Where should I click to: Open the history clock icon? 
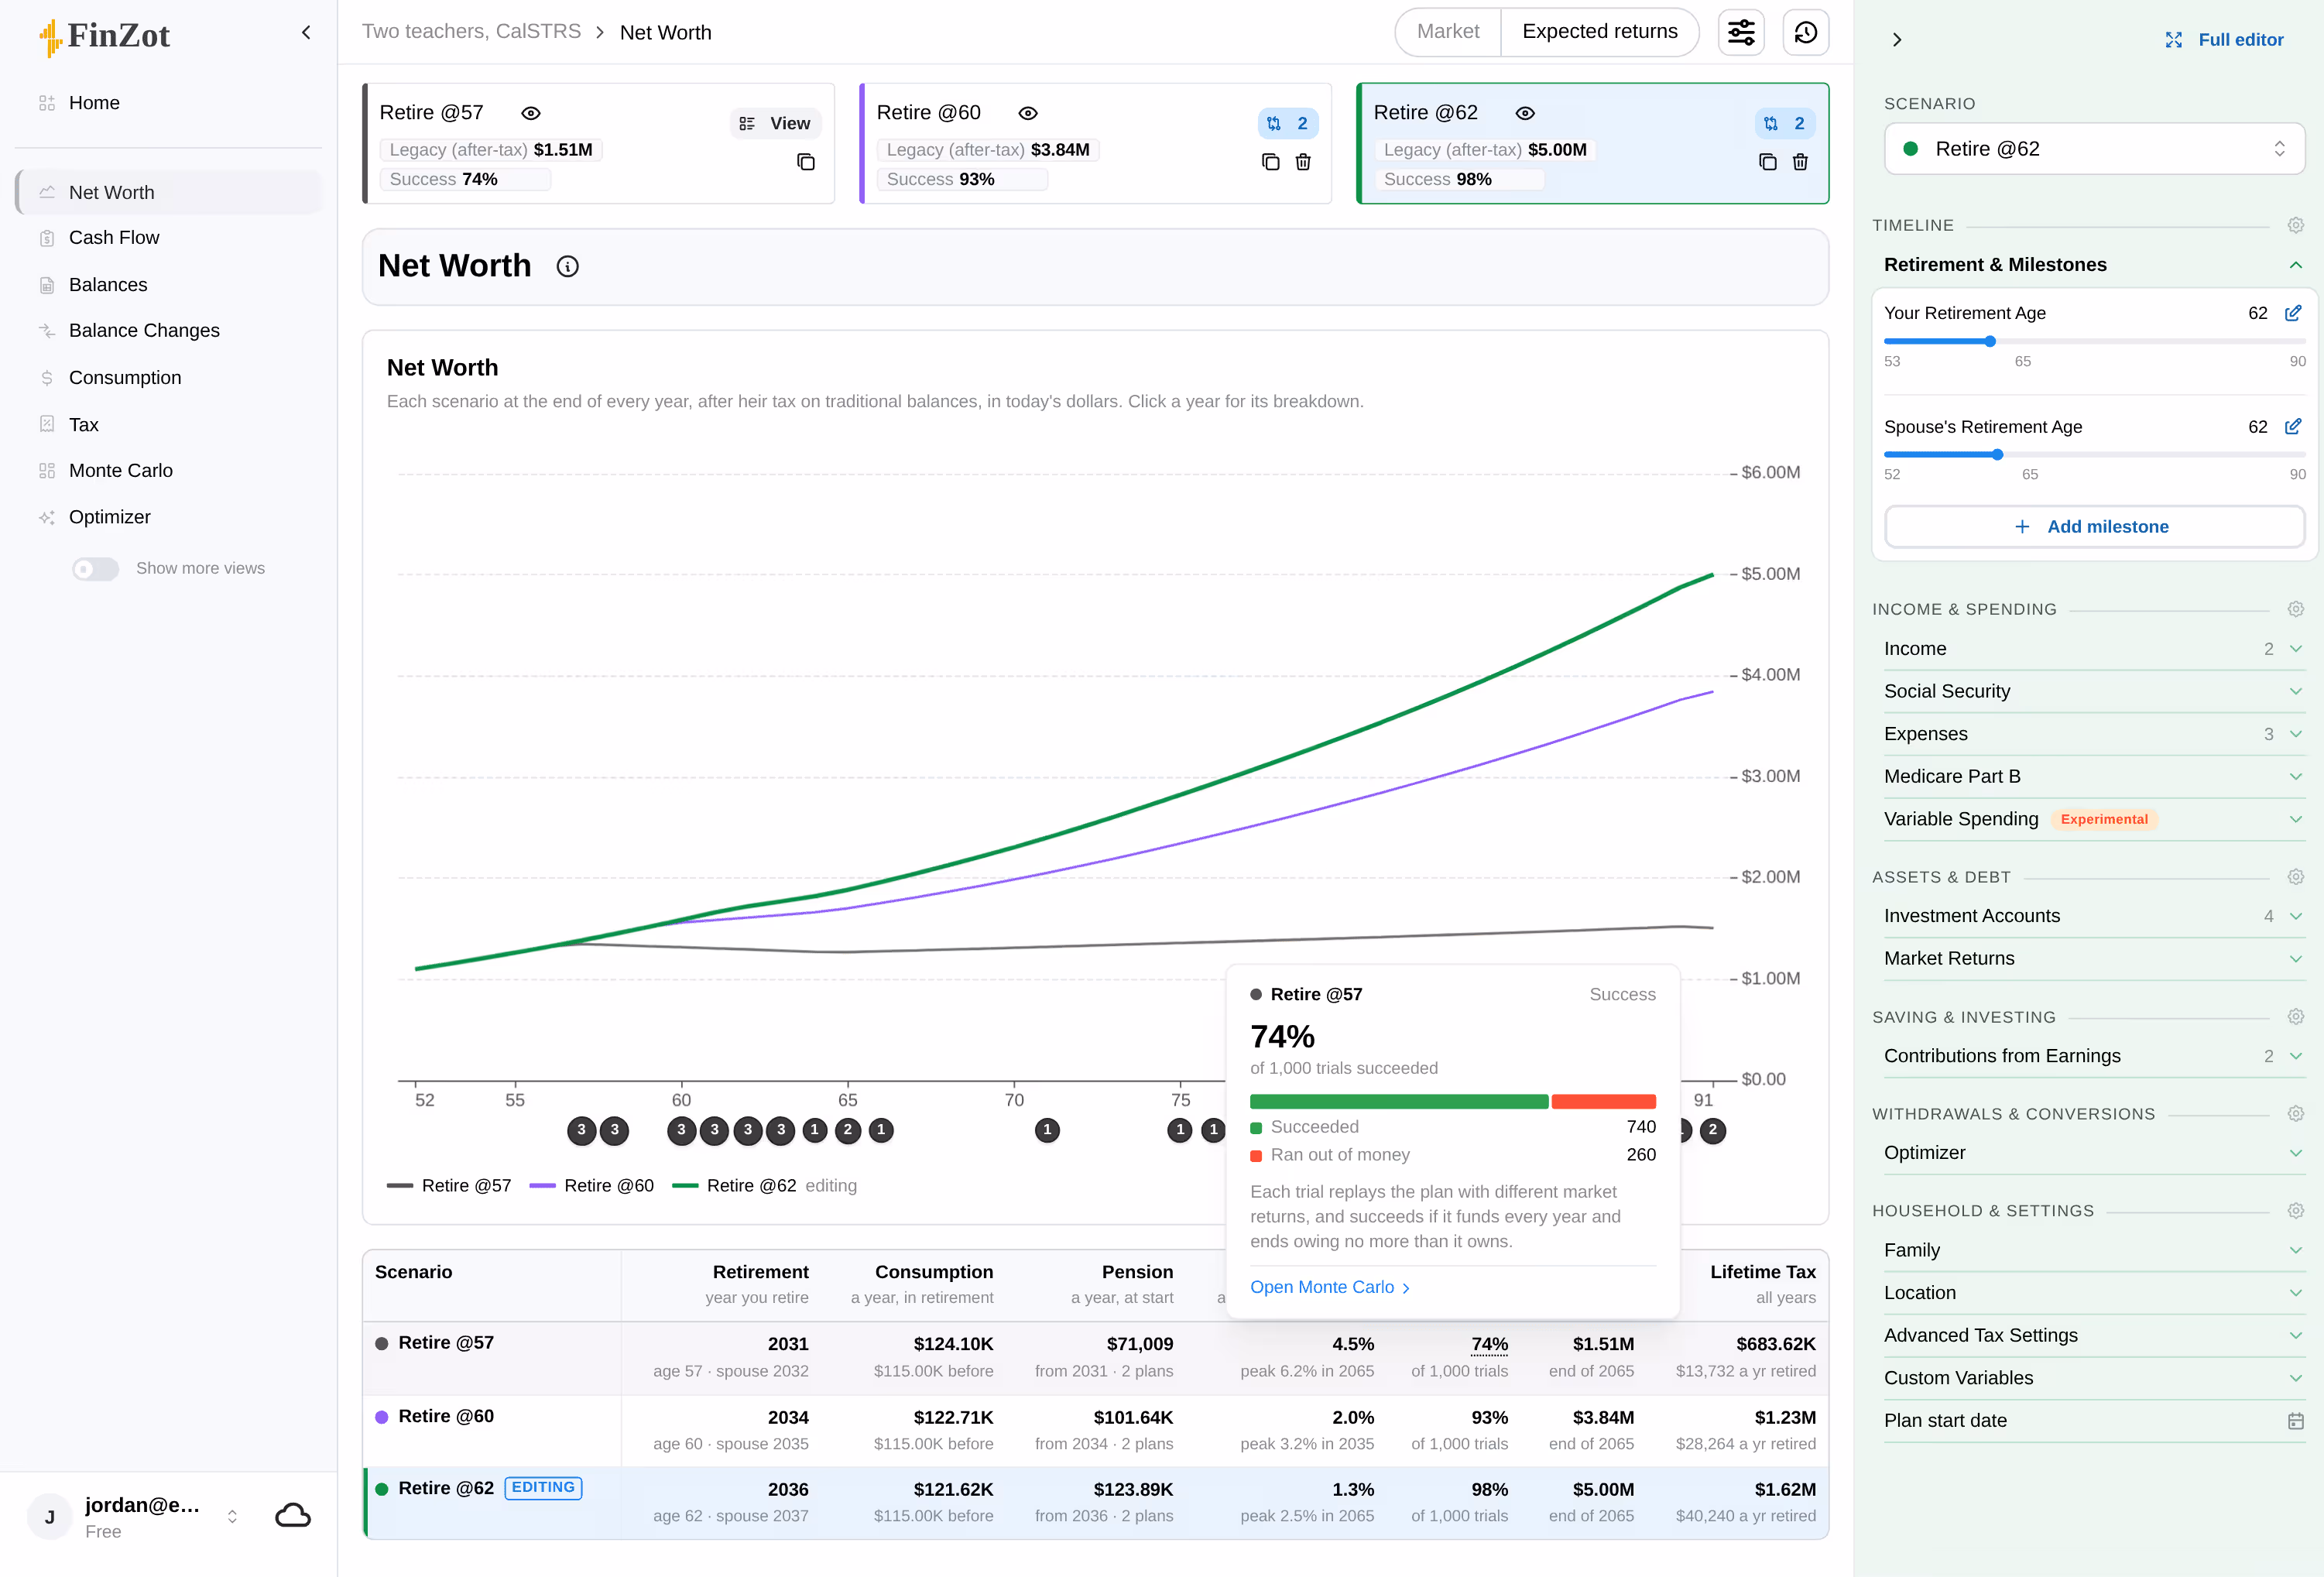1806,33
